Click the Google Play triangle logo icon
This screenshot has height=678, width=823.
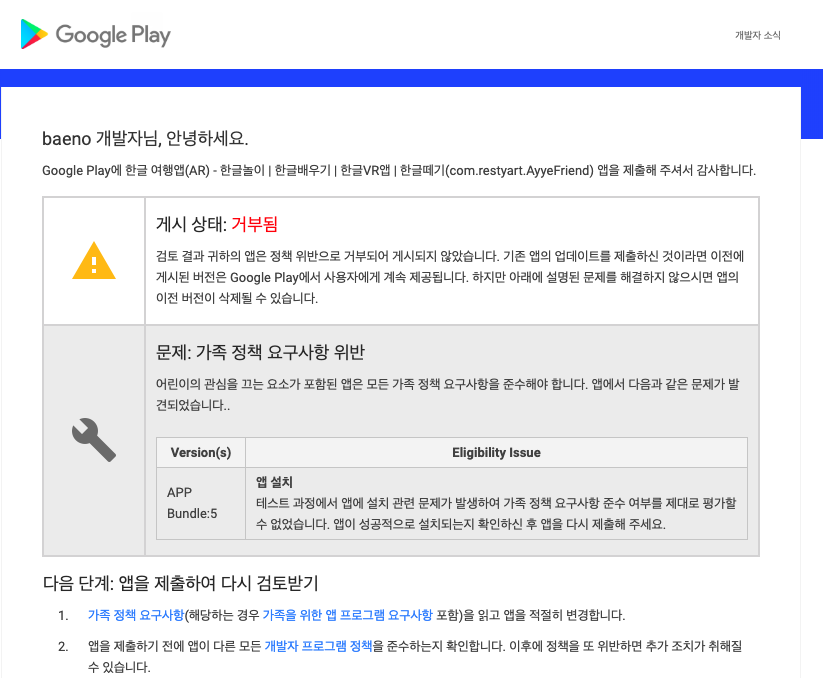[x=34, y=34]
